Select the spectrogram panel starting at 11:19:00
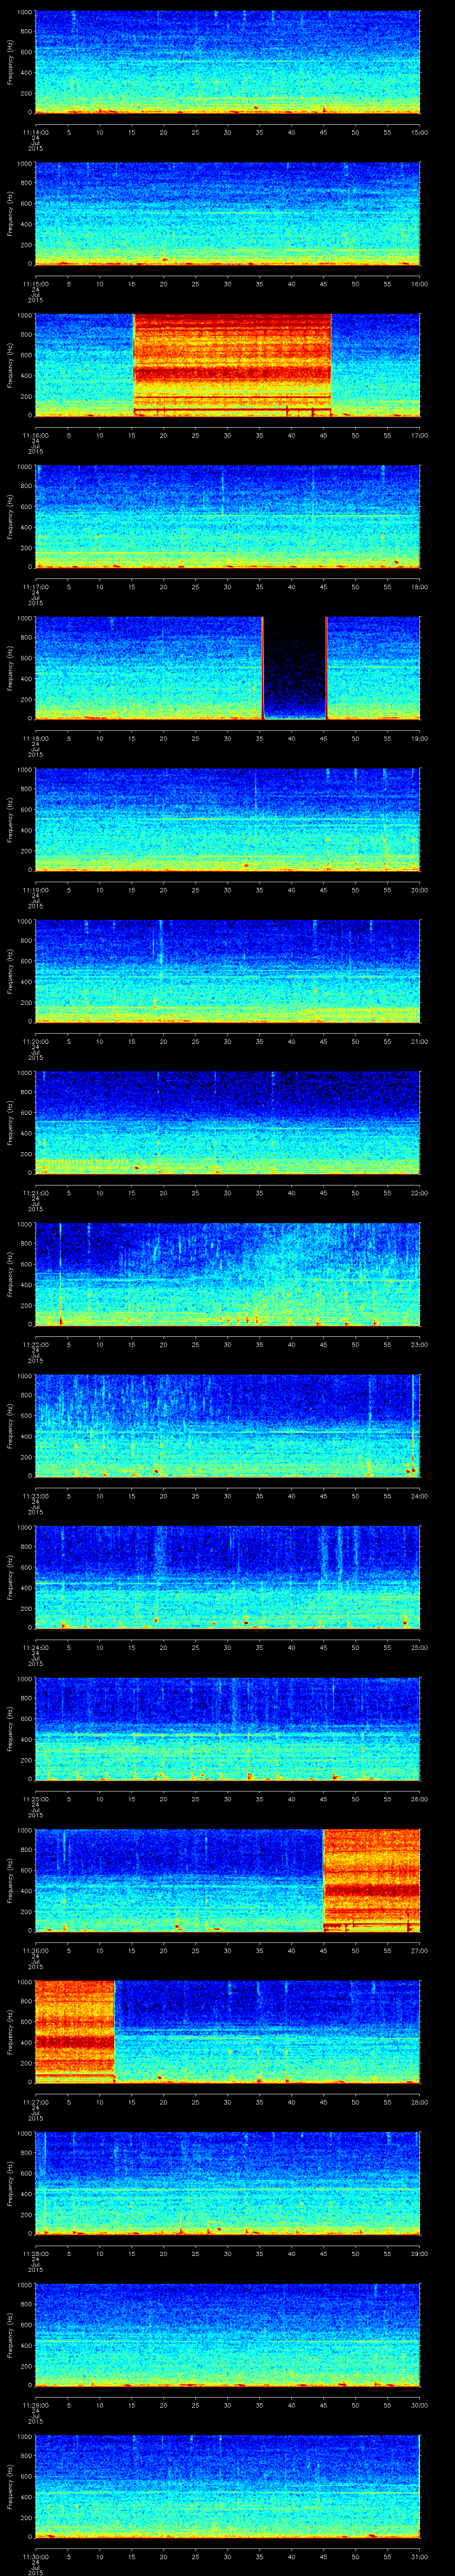The height and width of the screenshot is (2576, 455). [228, 820]
